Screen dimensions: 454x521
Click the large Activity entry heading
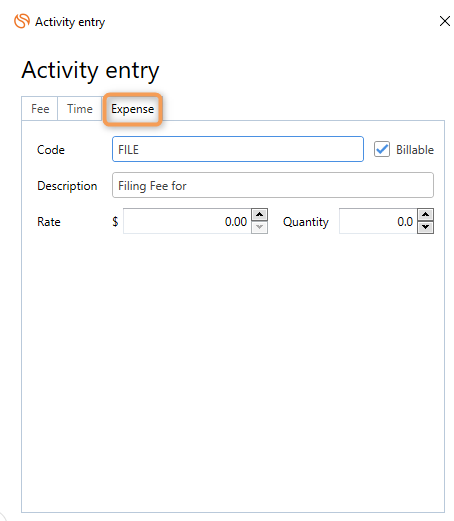click(90, 71)
